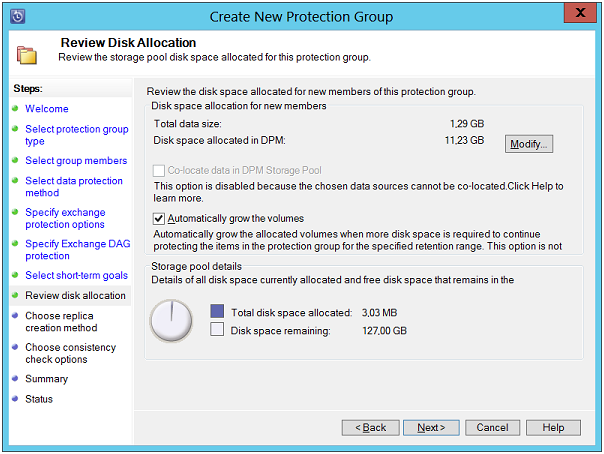Click green bullet beside Review disk allocation

click(x=15, y=295)
